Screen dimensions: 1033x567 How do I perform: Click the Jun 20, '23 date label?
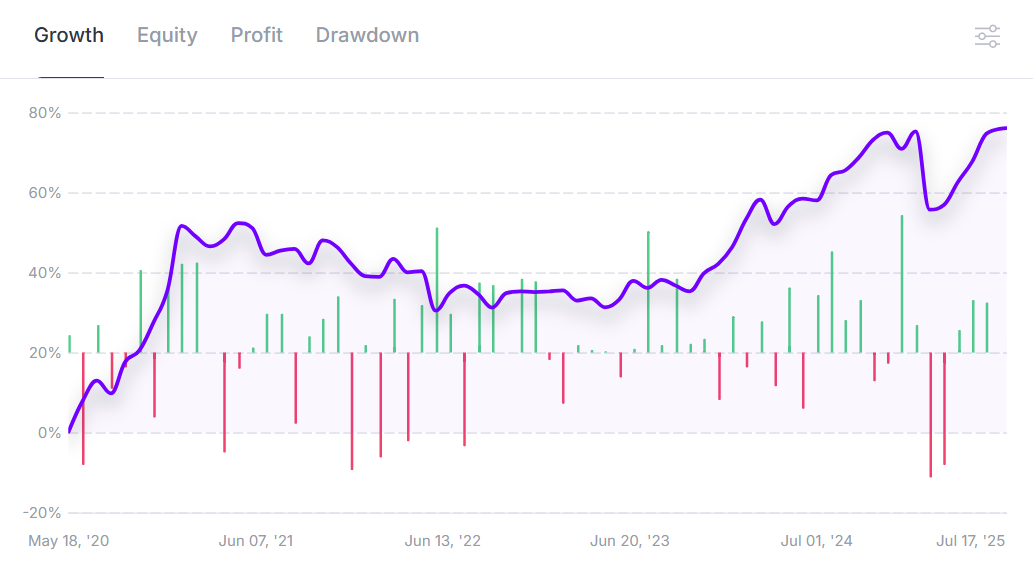[630, 541]
